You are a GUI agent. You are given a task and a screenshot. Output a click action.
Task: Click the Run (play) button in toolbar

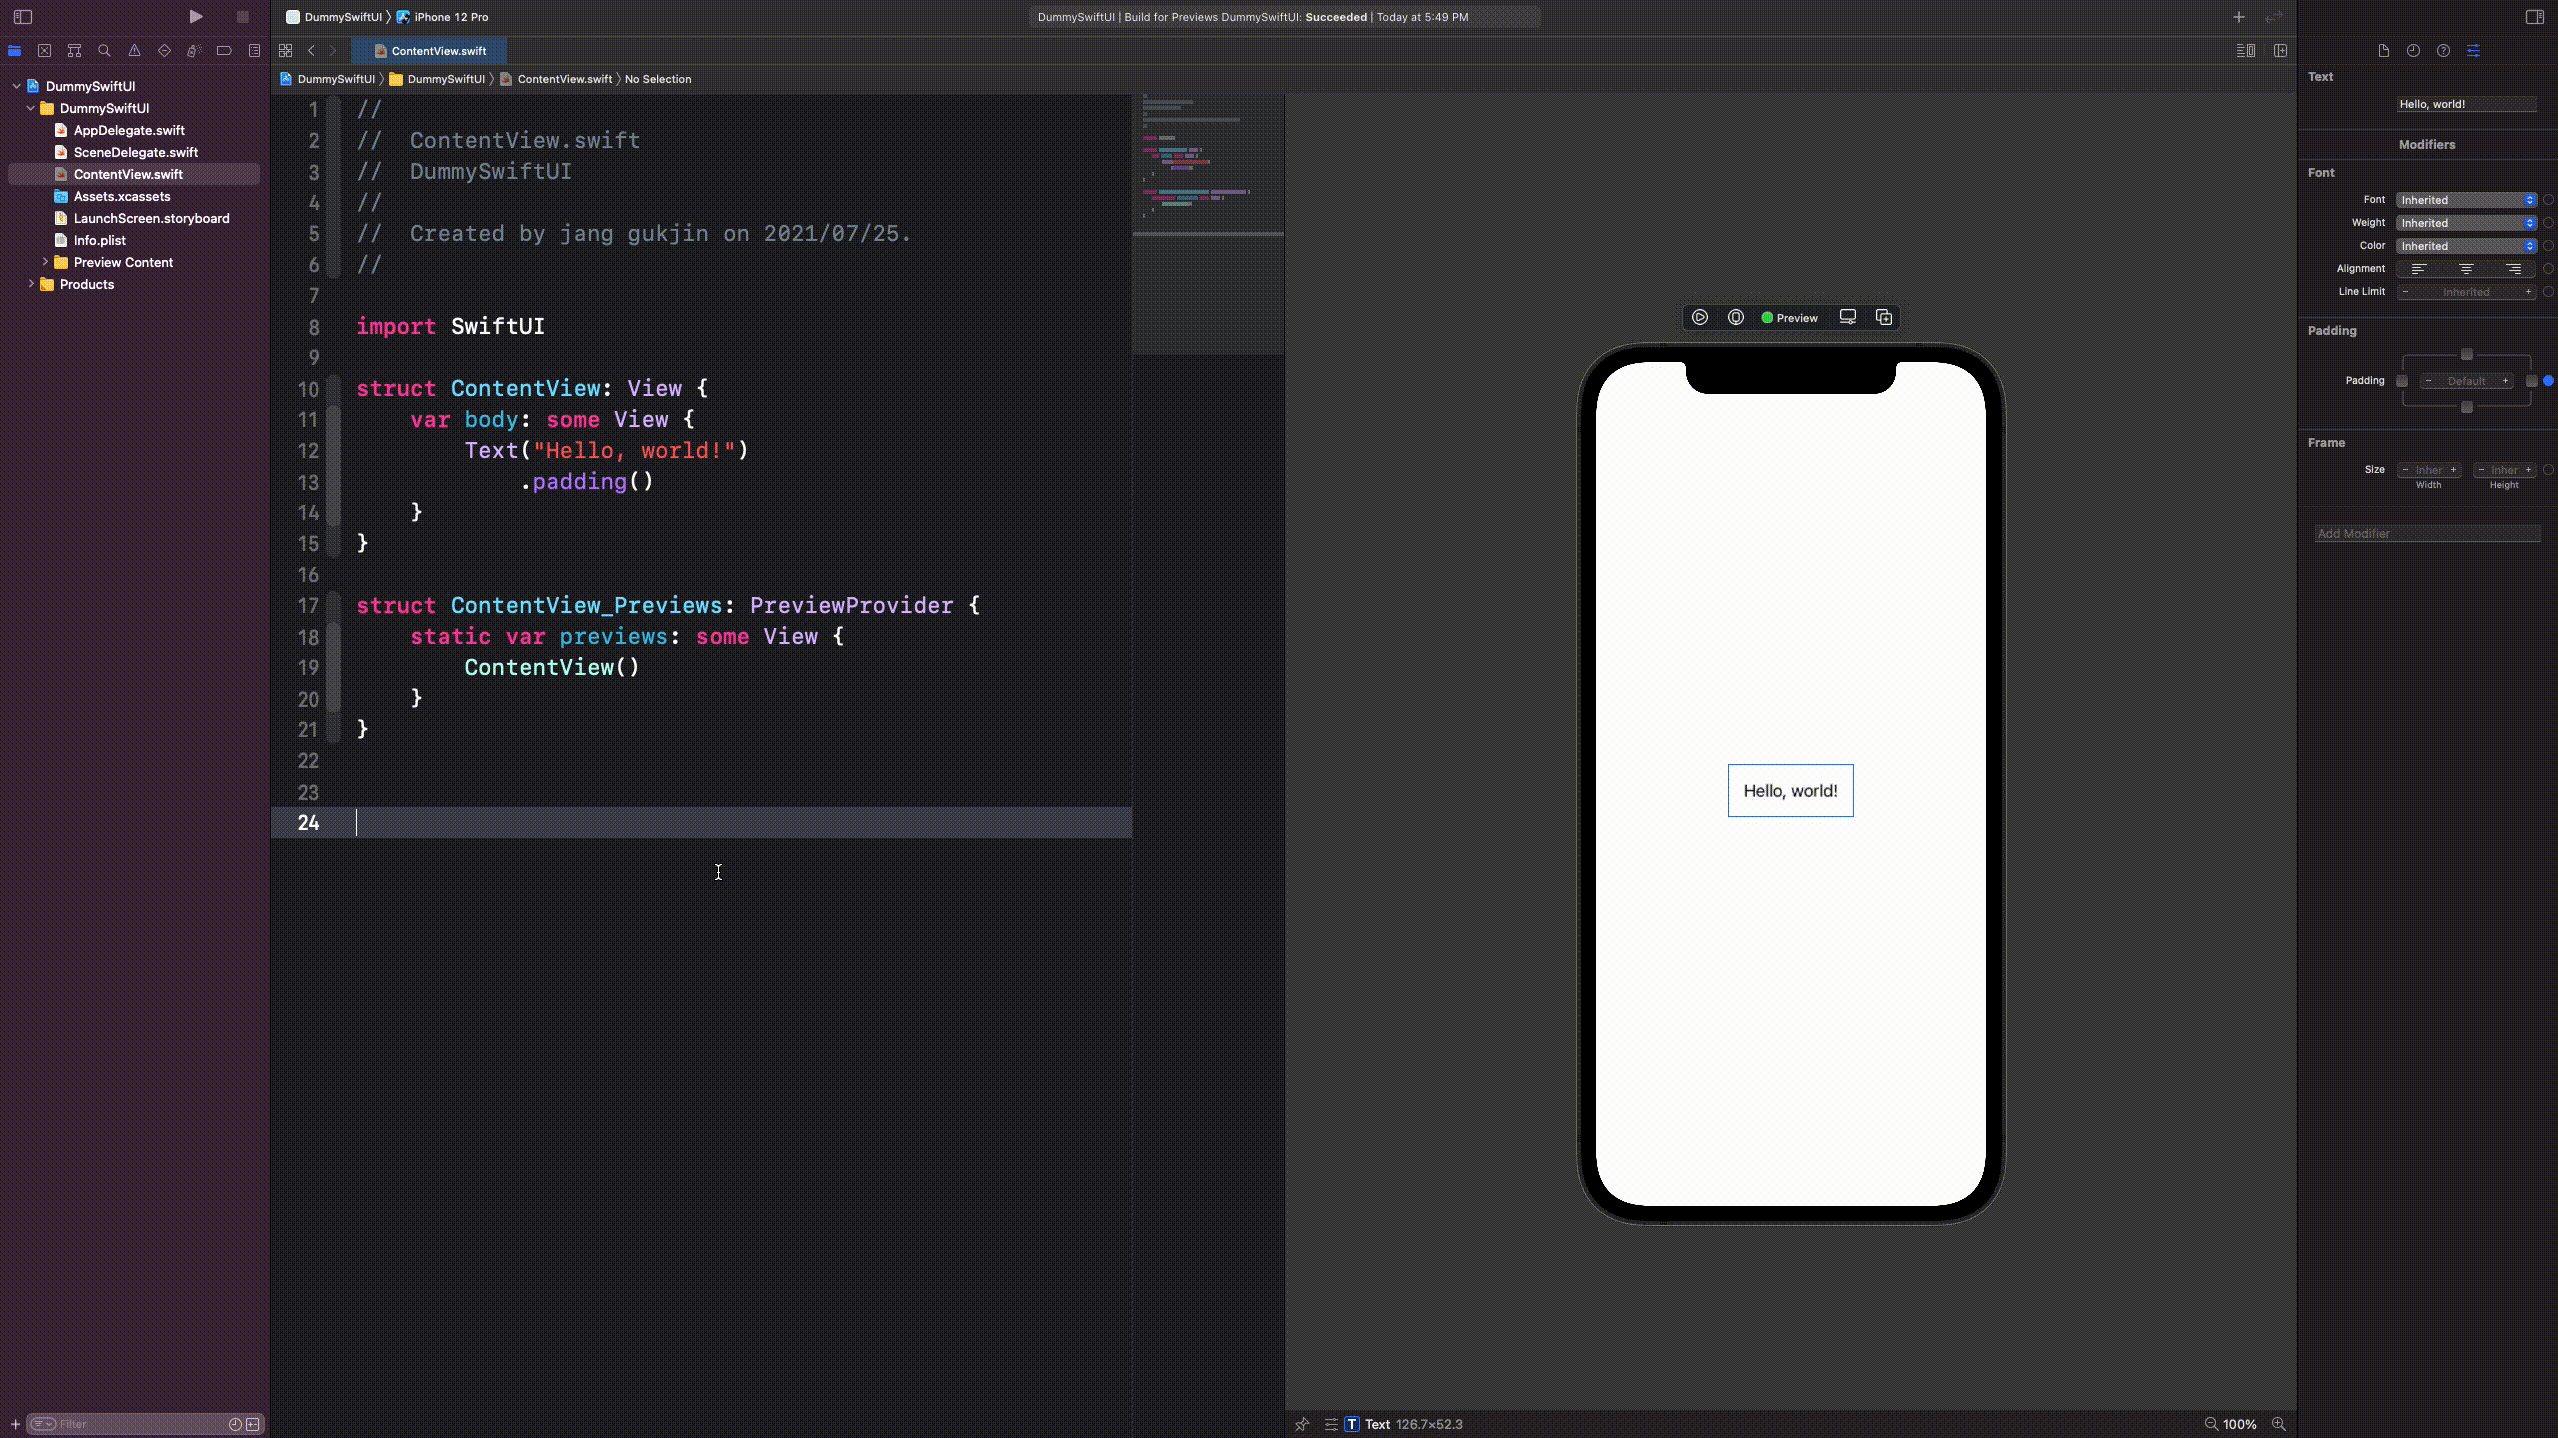196,17
